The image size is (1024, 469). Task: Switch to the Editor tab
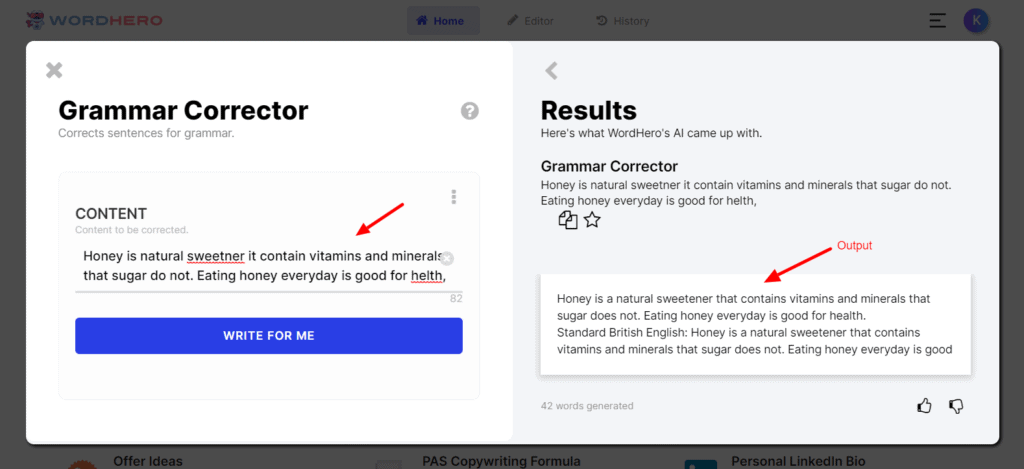[x=531, y=21]
